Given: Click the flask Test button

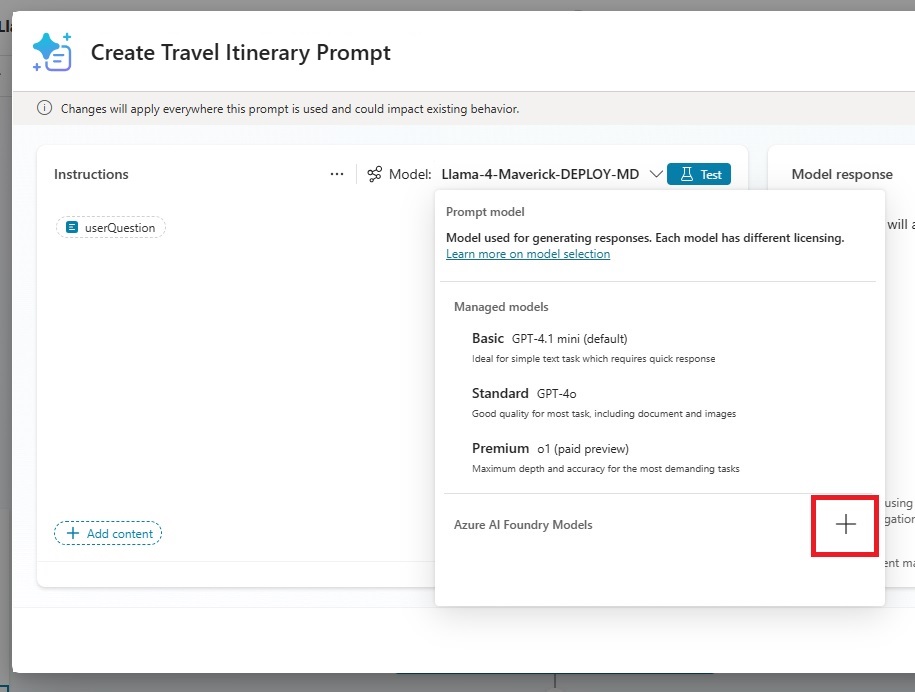Looking at the screenshot, I should click(699, 174).
